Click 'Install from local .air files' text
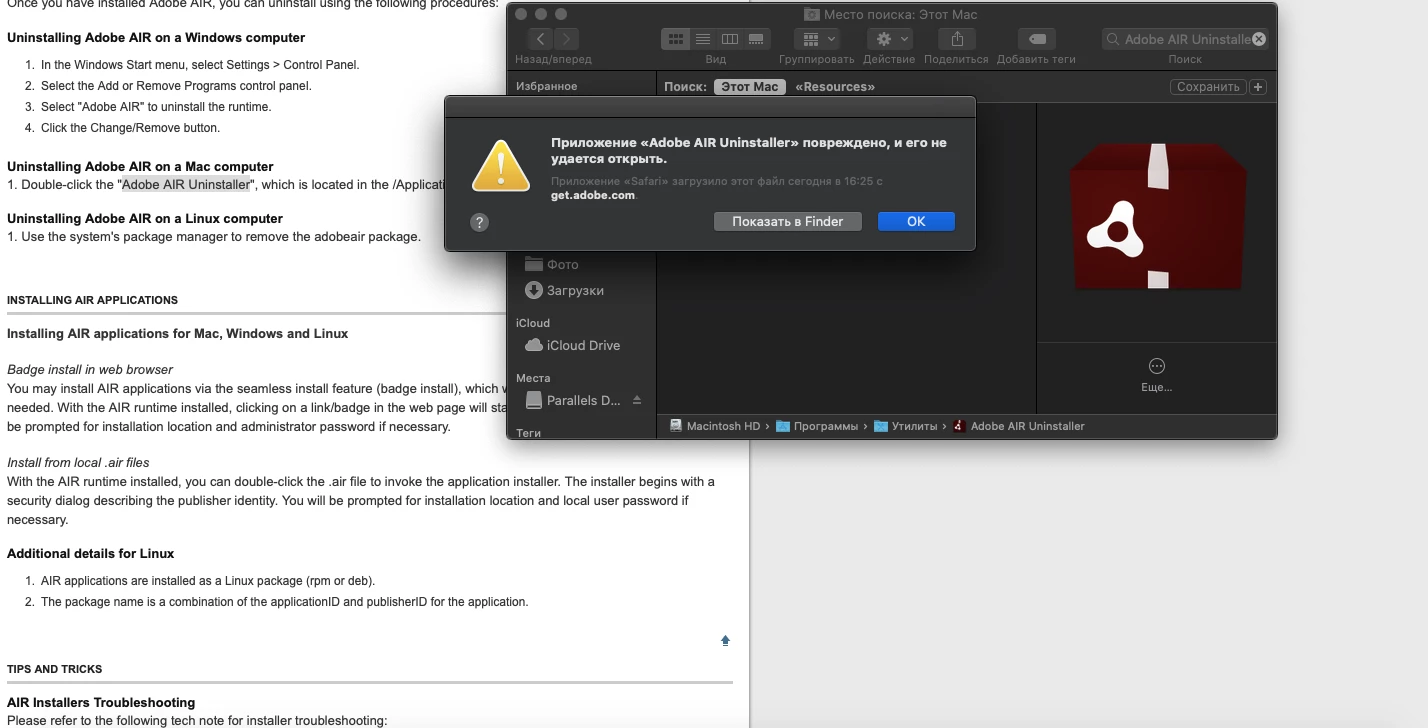 click(x=78, y=463)
